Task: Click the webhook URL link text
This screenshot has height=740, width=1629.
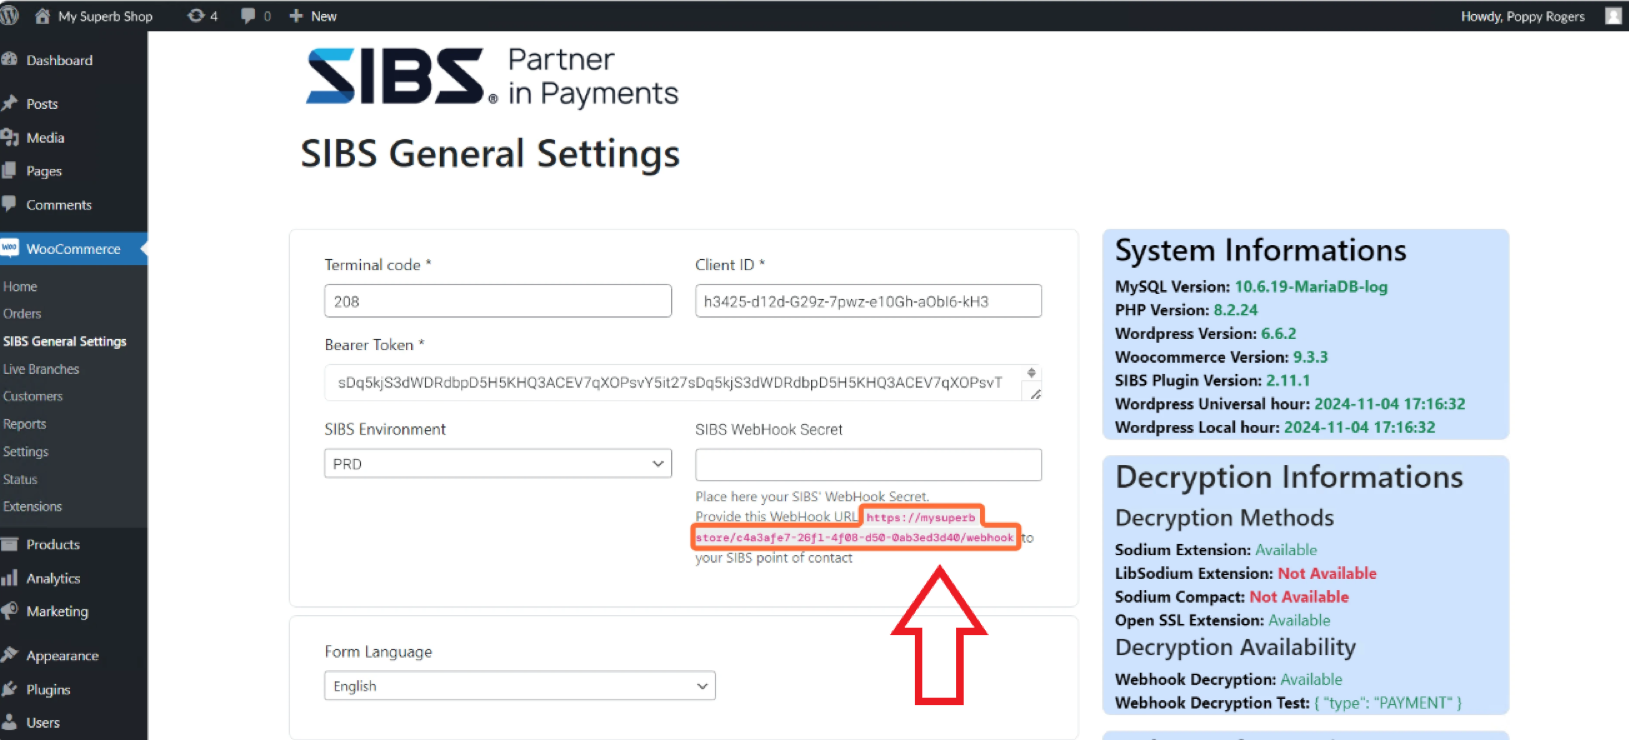Action: (x=856, y=538)
